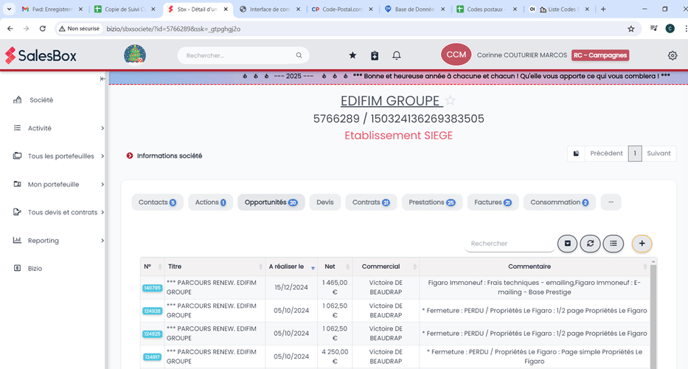This screenshot has height=369, width=688.
Task: Open the clipboard tasks icon in header
Action: [374, 55]
